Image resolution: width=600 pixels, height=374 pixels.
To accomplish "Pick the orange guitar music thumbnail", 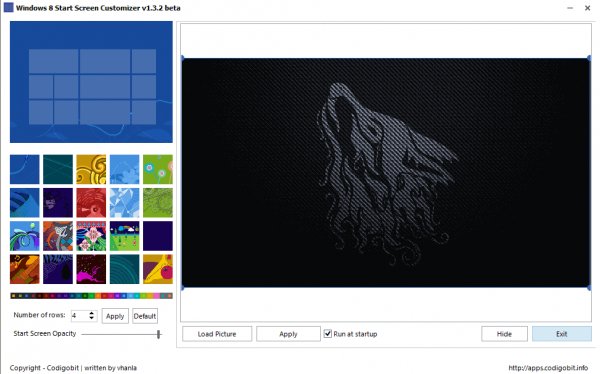I will pos(24,269).
